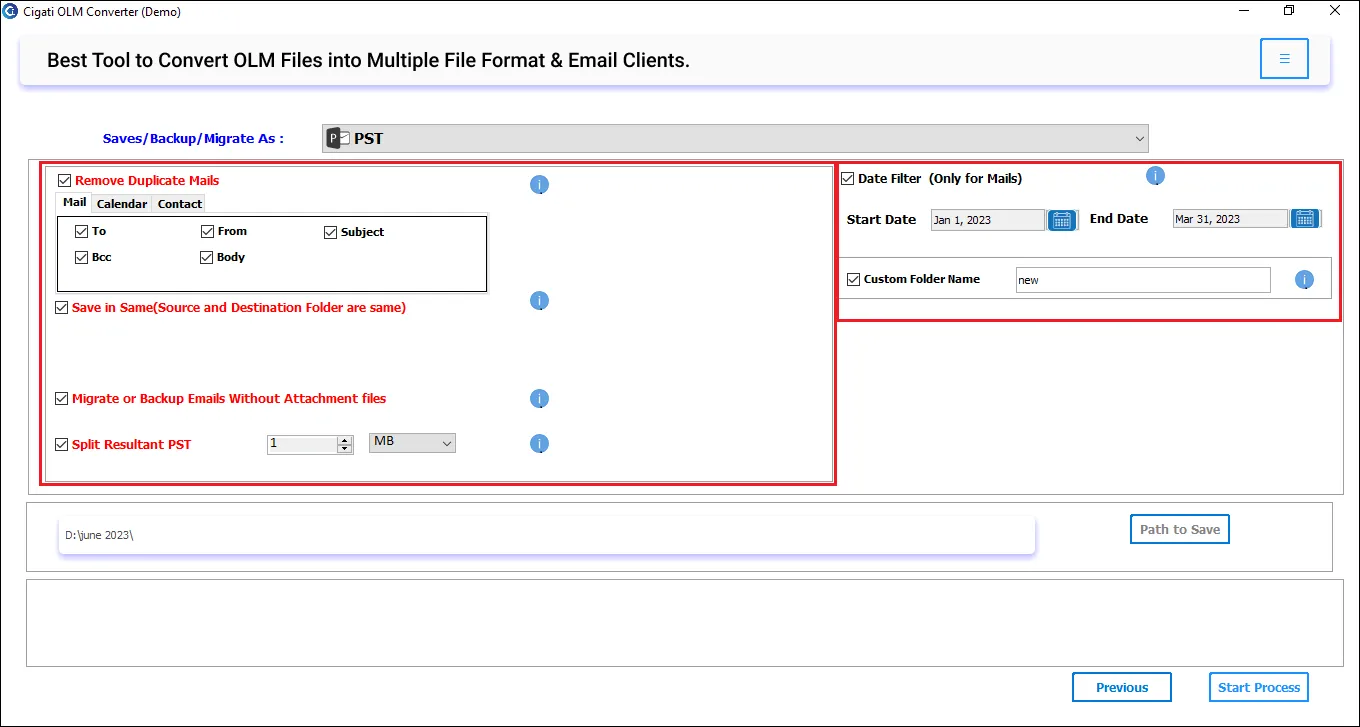Open the MB size unit dropdown
The height and width of the screenshot is (727, 1360).
[412, 442]
